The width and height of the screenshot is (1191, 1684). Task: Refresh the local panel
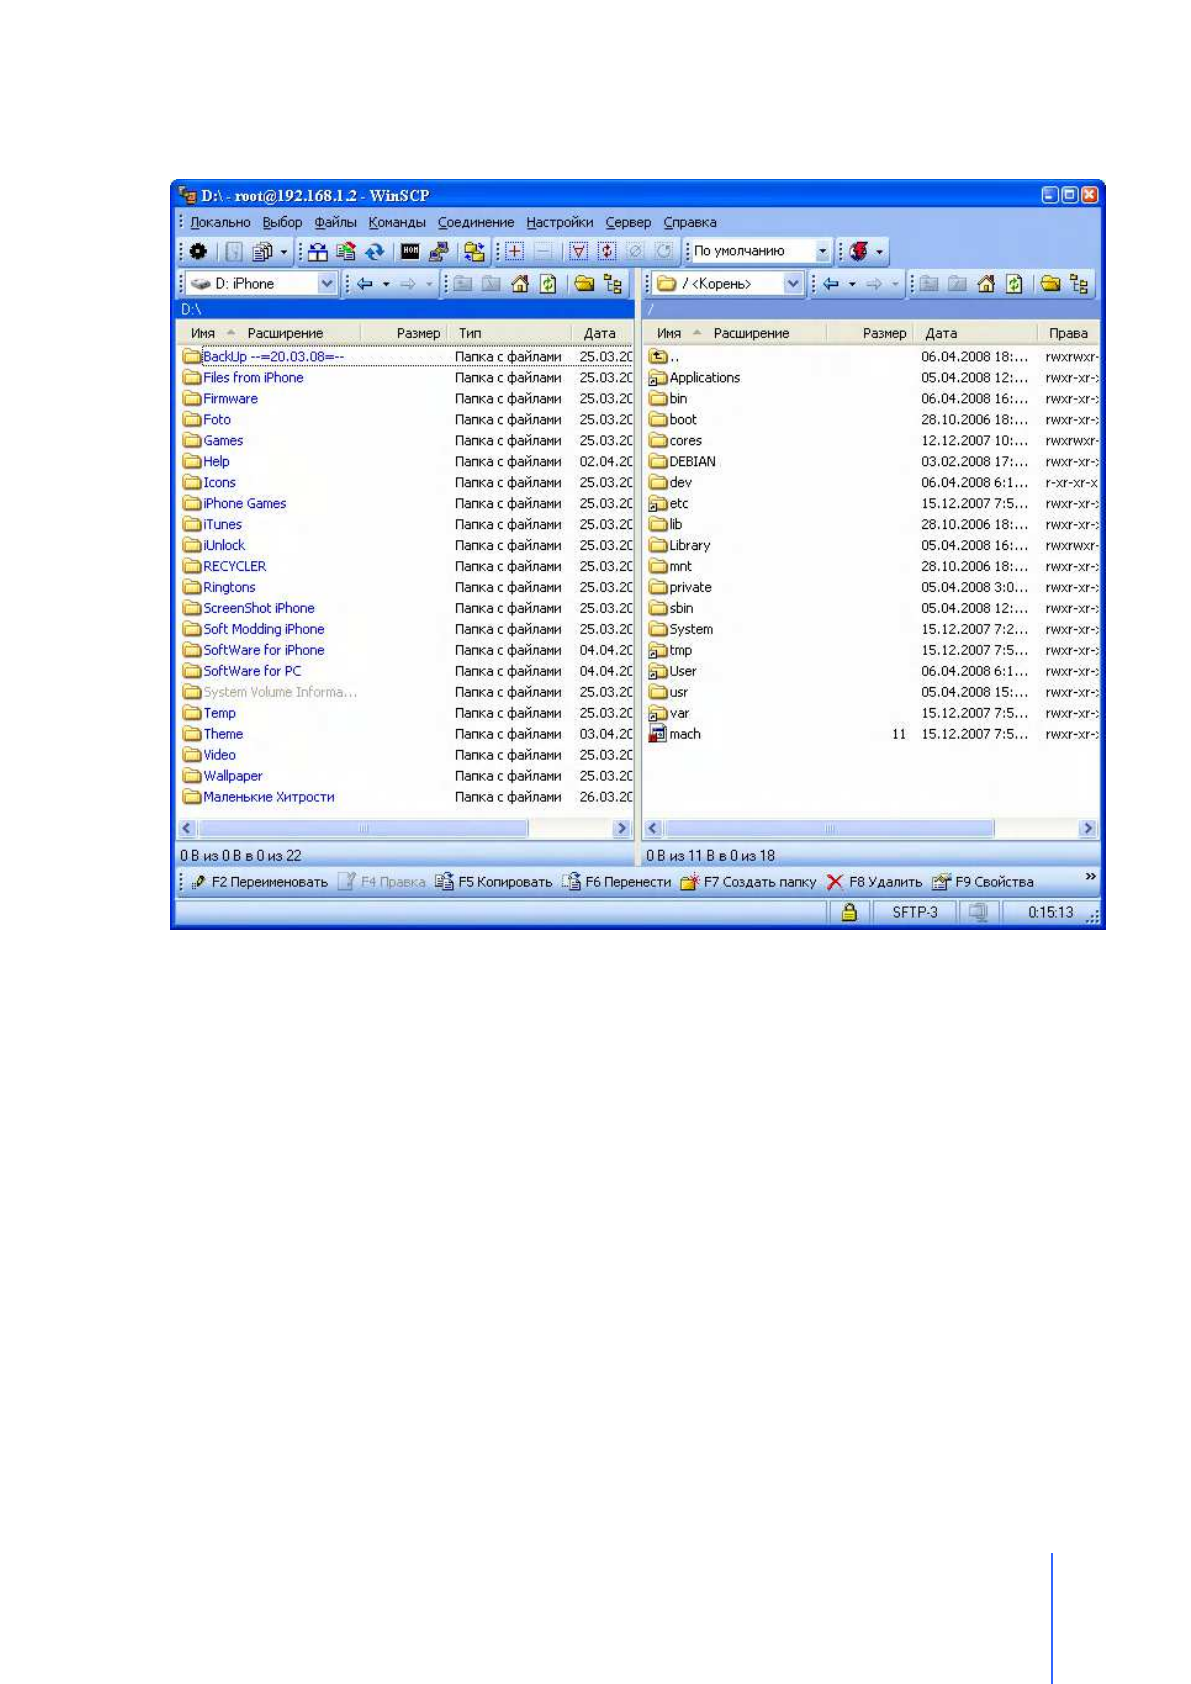(548, 284)
